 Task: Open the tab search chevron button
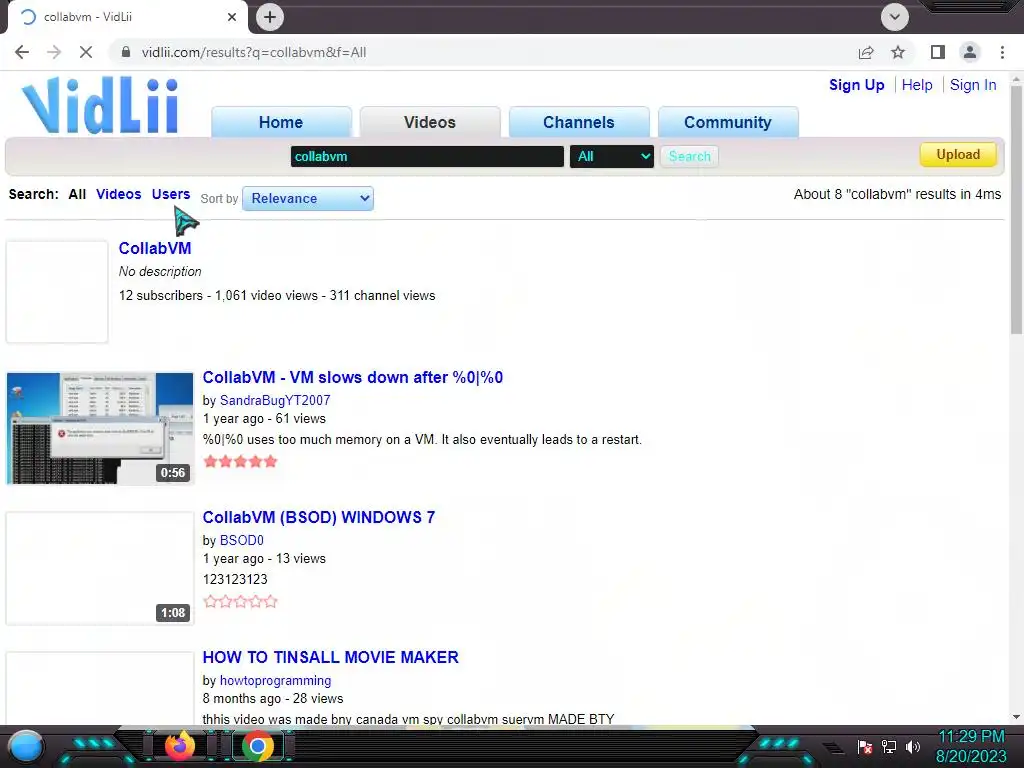(895, 17)
